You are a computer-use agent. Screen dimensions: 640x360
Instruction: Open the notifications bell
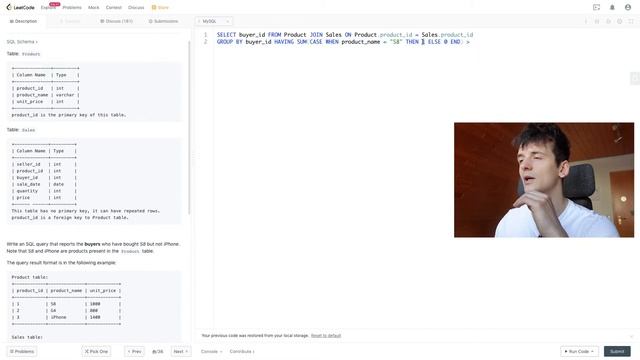pos(612,7)
